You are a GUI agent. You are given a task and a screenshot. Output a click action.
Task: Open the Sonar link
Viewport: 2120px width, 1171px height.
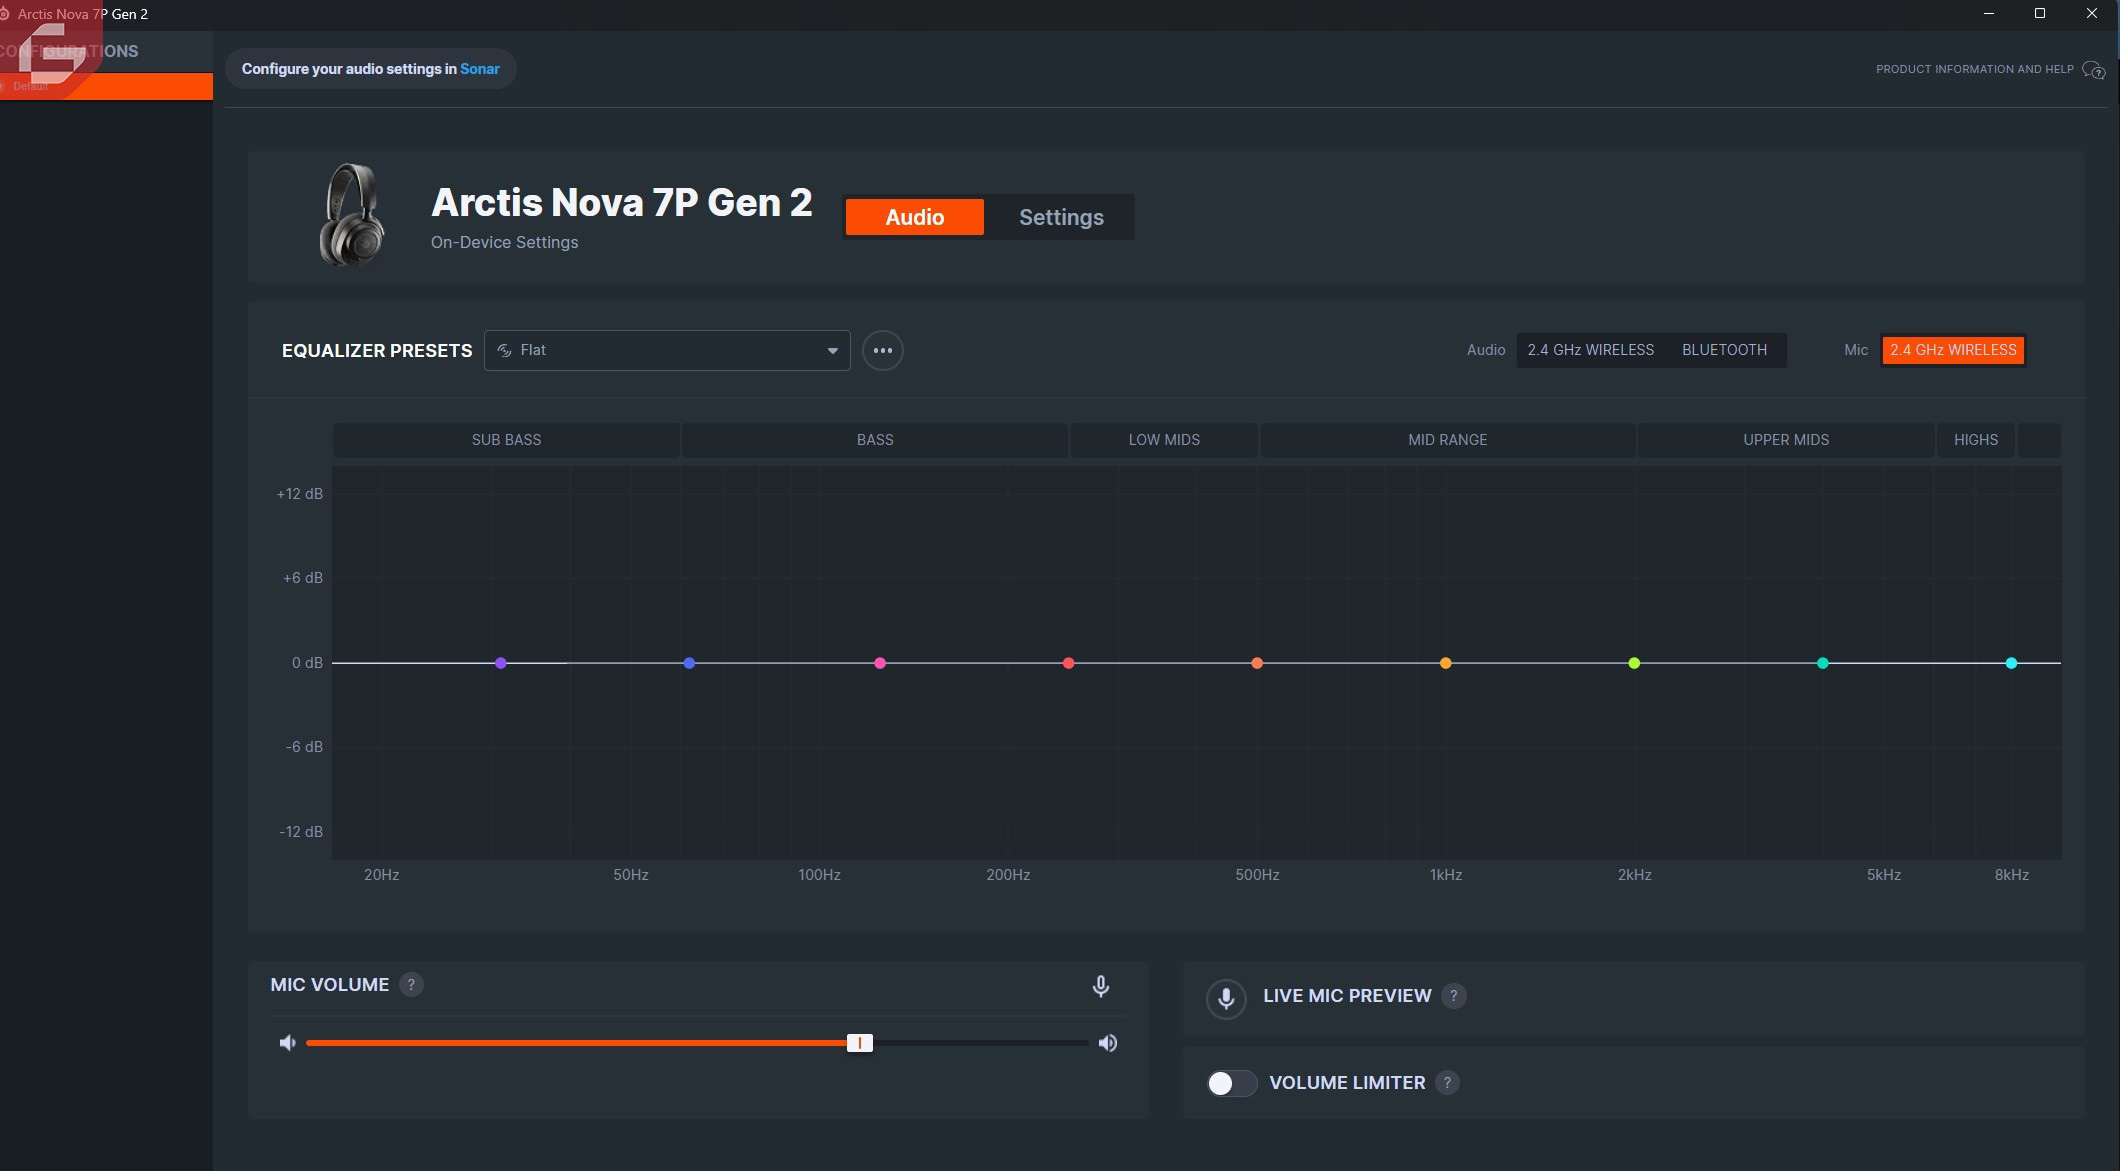click(x=479, y=69)
